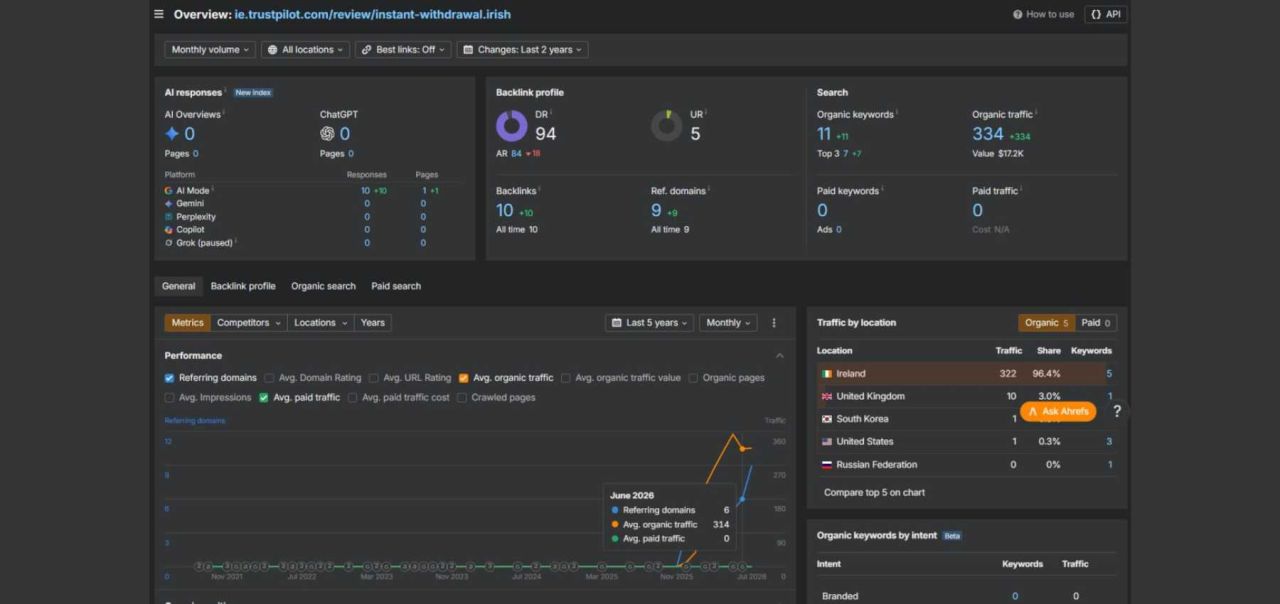Click Compare top 5 on chart
1280x604 pixels.
point(874,492)
